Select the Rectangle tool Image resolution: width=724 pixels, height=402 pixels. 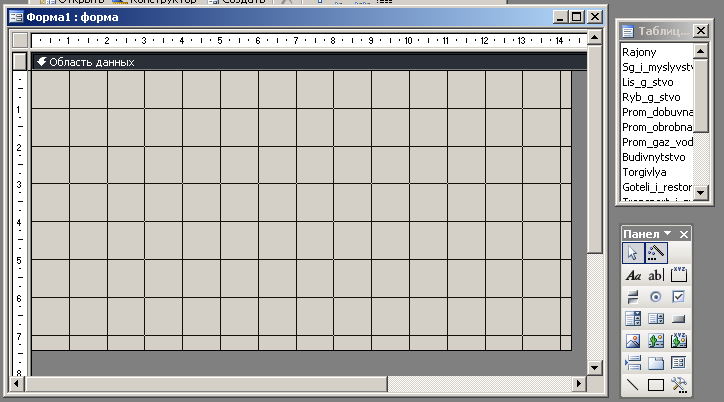coord(656,384)
